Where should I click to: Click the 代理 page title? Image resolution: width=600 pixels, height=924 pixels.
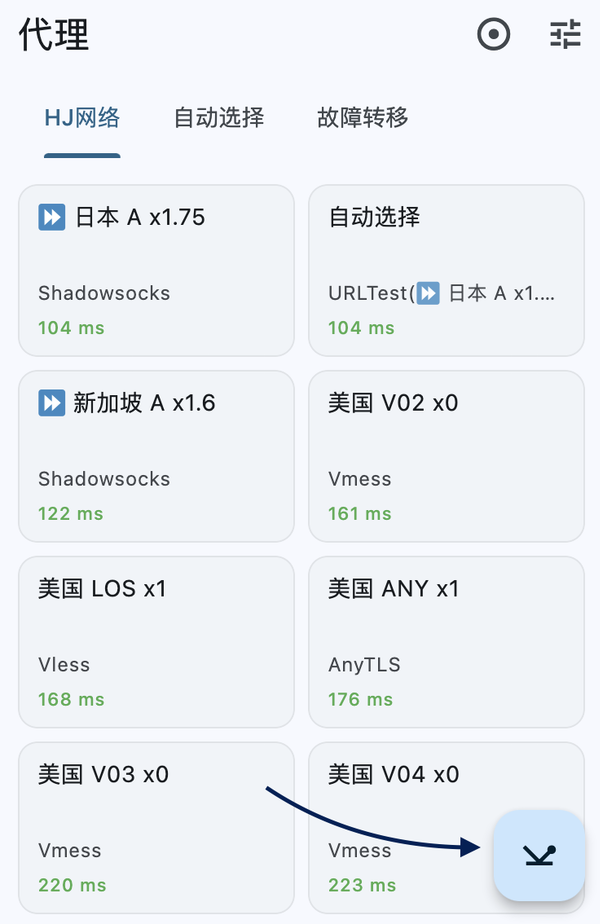coord(54,35)
